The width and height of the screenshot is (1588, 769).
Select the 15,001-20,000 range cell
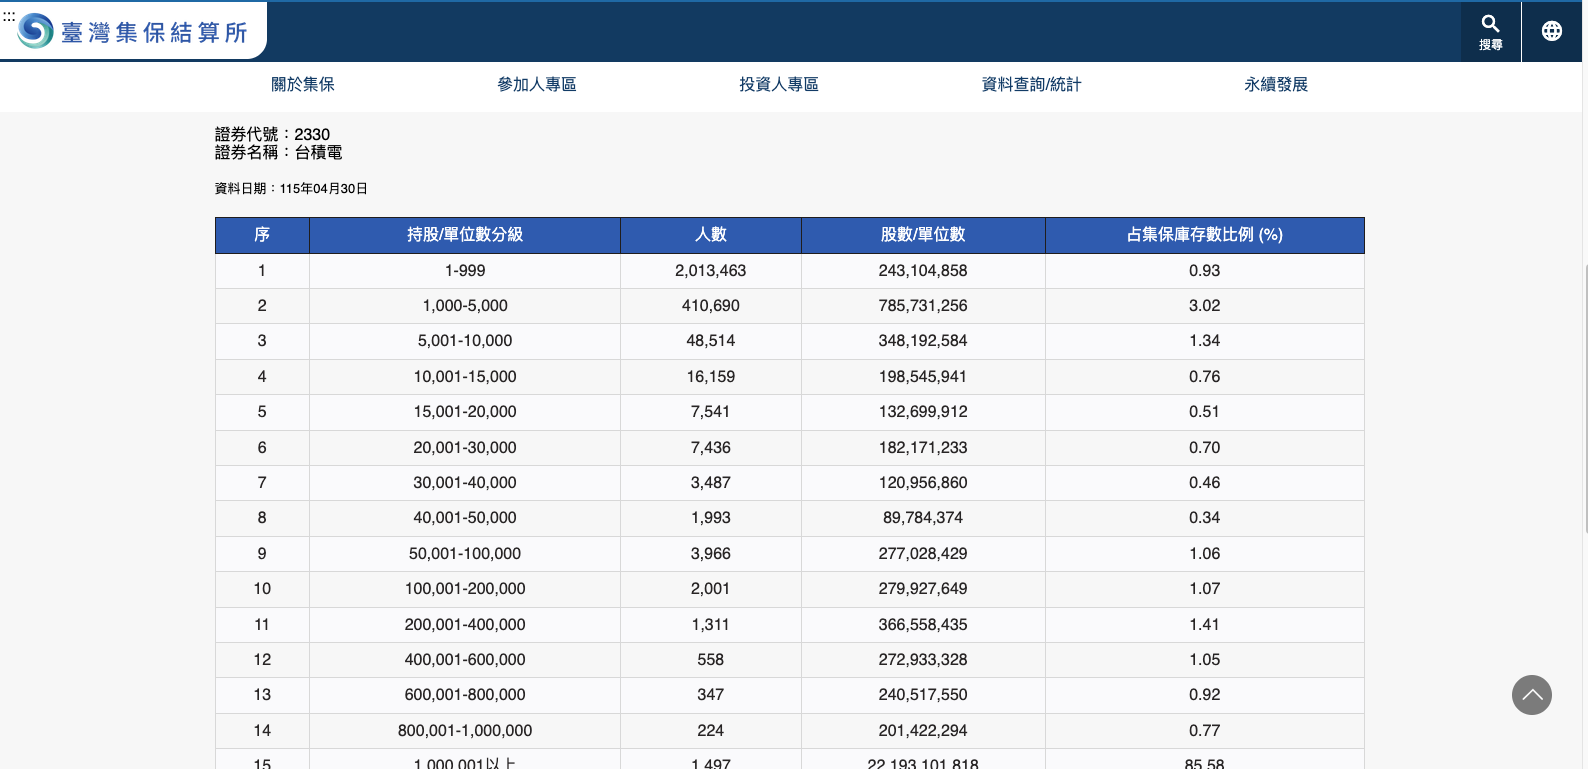pos(465,412)
